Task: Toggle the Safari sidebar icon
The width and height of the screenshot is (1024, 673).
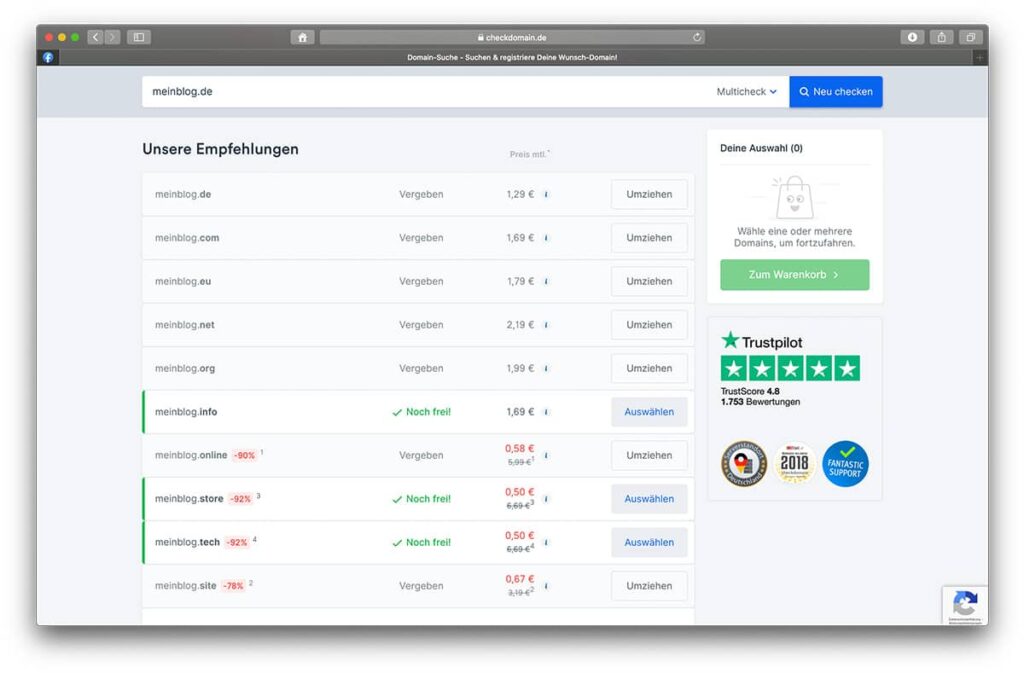Action: pos(139,37)
